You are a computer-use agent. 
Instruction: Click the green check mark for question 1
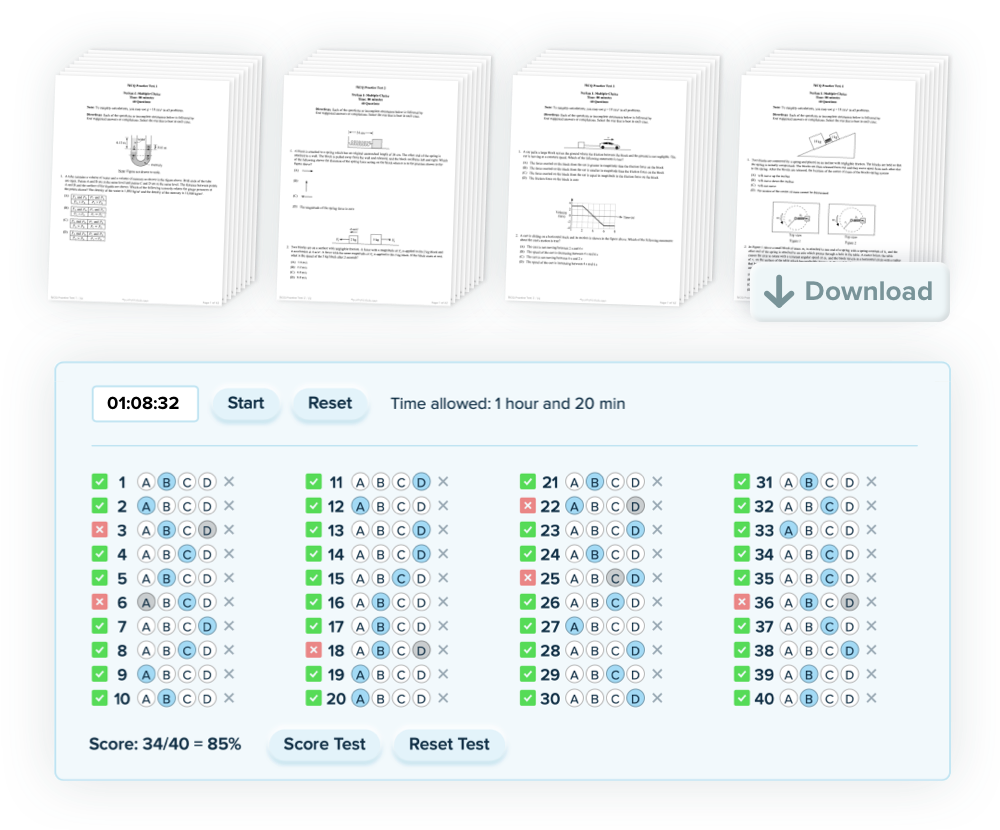(x=99, y=482)
